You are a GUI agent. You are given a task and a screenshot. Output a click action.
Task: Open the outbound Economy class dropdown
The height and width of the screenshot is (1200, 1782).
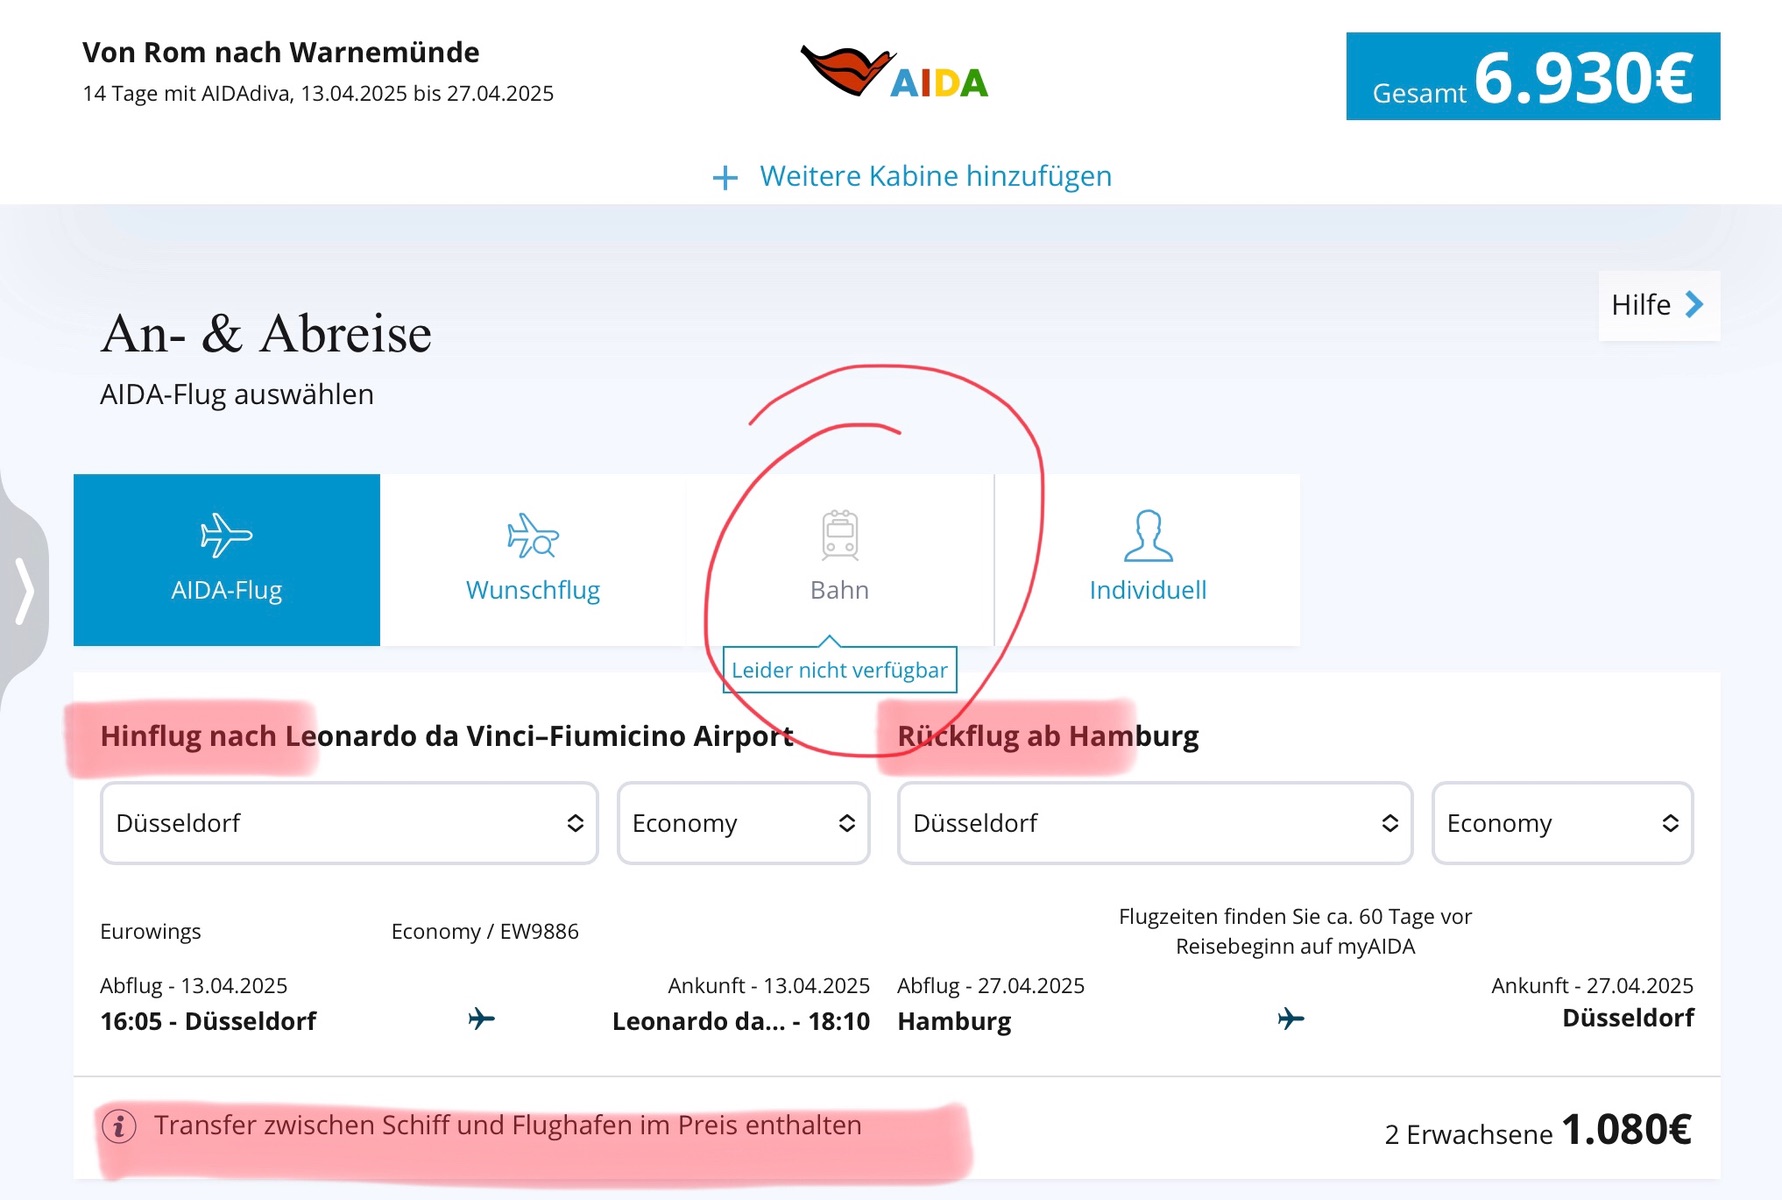click(743, 823)
